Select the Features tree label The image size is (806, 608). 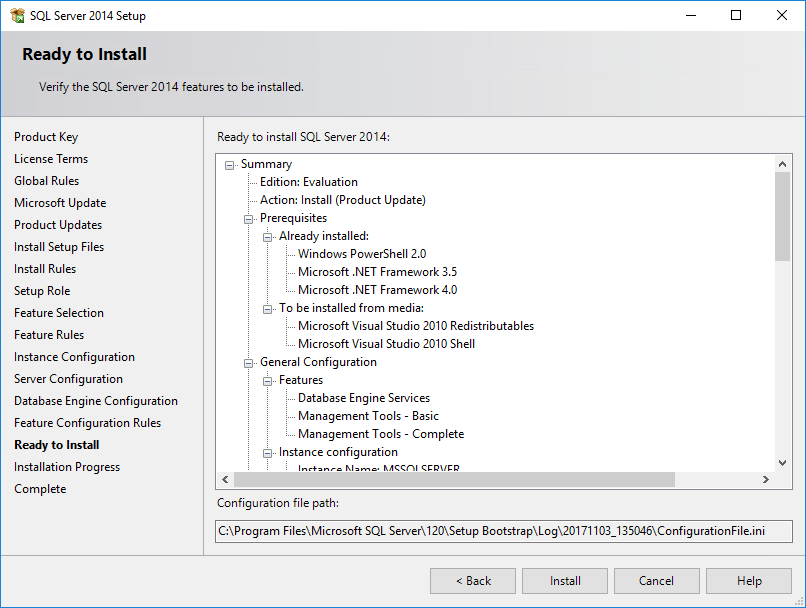[301, 380]
